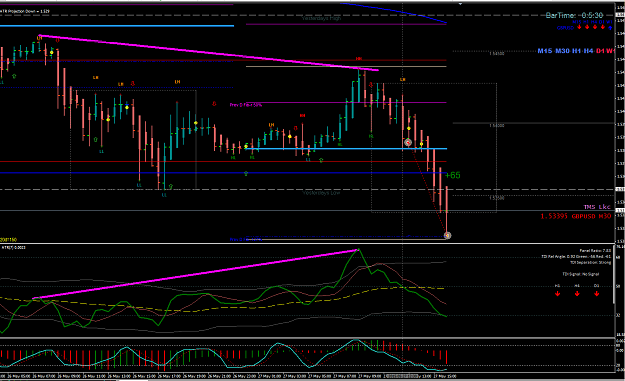Select the circled marker at the light blue support line
This screenshot has height=381, width=625.
[408, 142]
